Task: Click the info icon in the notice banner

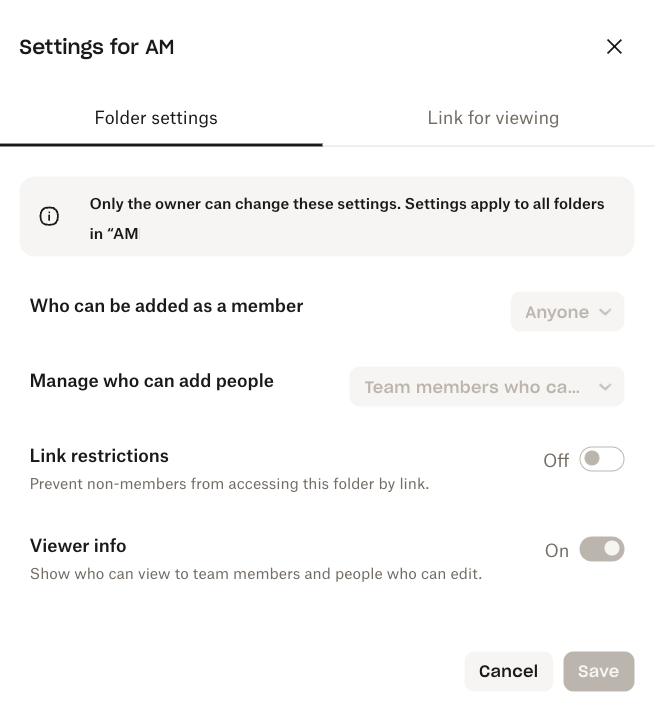Action: click(49, 217)
